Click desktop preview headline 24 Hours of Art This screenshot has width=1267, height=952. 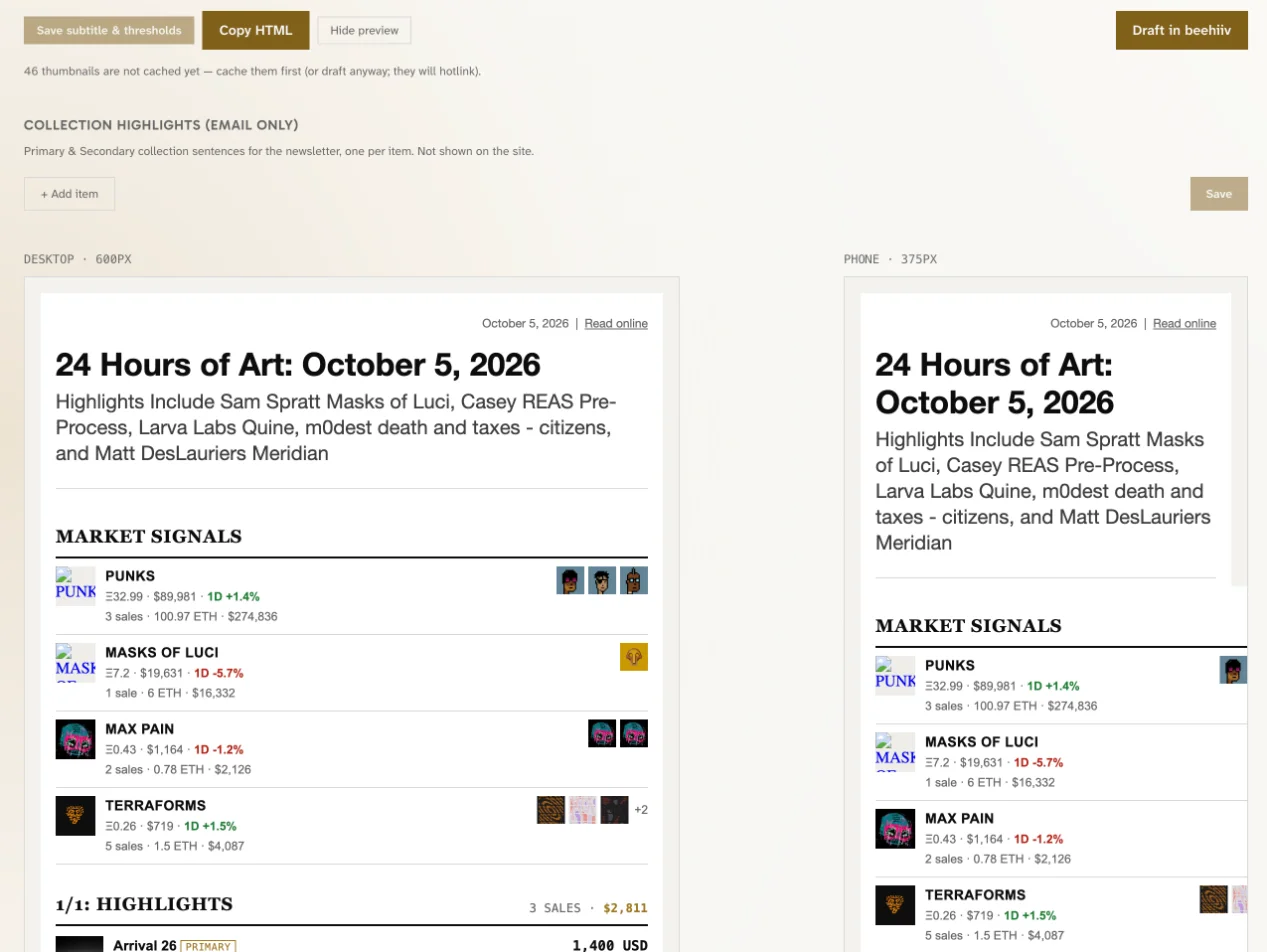point(298,364)
